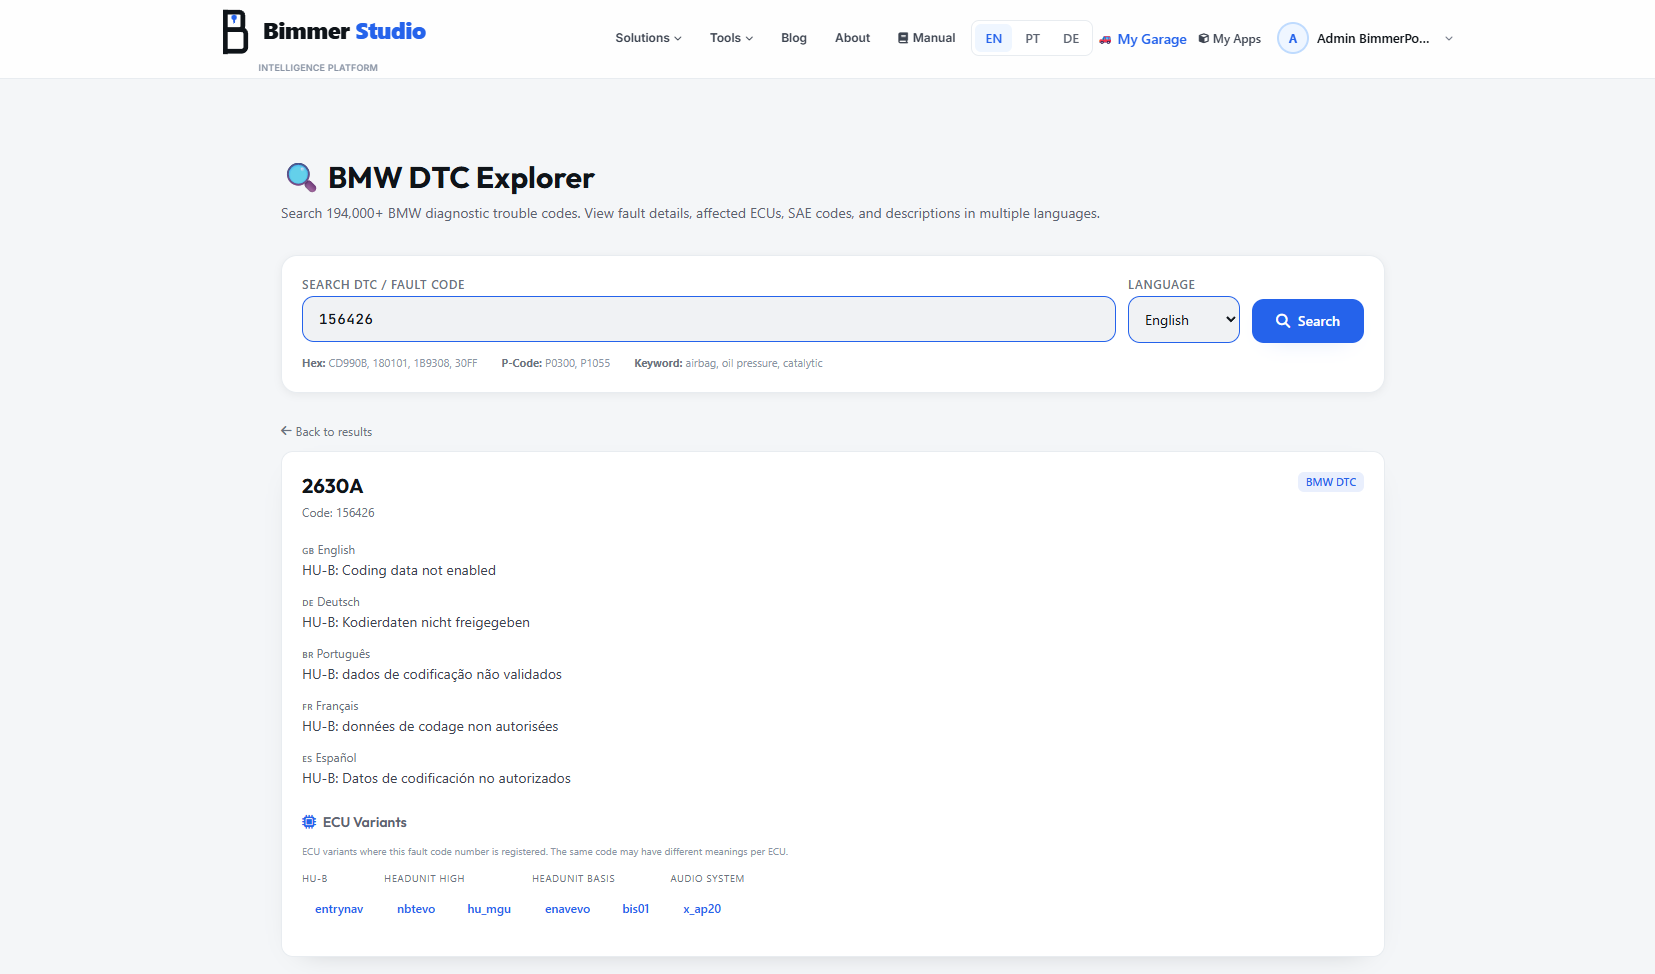The height and width of the screenshot is (974, 1655).
Task: Select keyword example airbag
Action: tap(700, 363)
